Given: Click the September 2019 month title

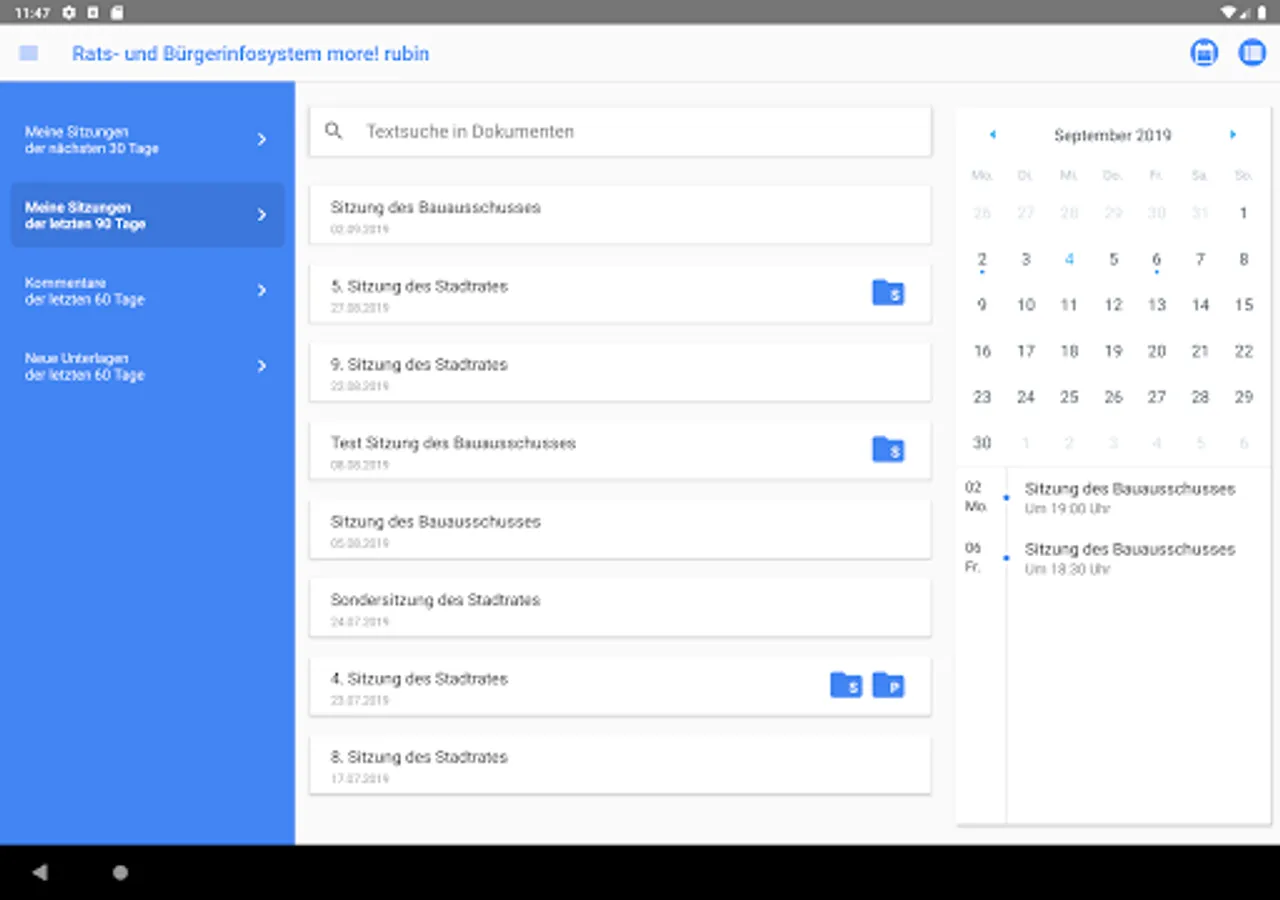Looking at the screenshot, I should (x=1112, y=135).
